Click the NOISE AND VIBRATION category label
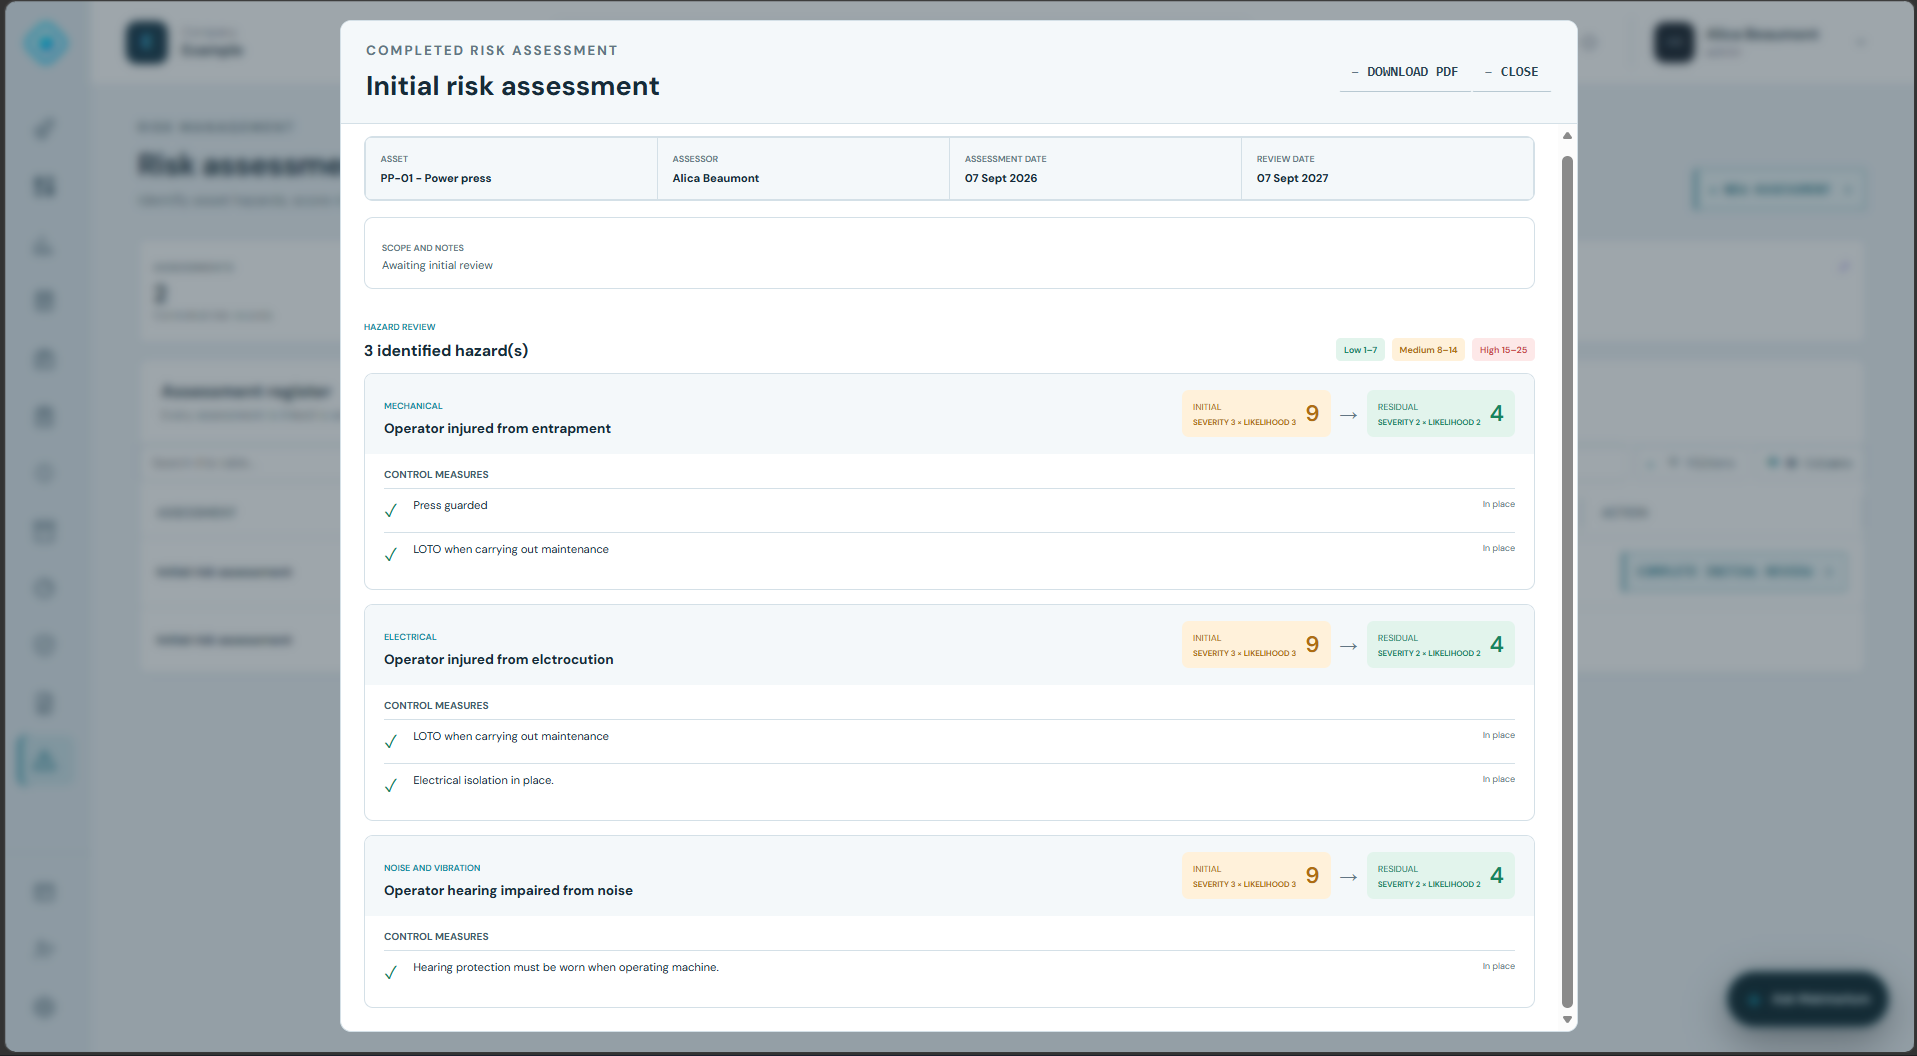The image size is (1917, 1056). pos(432,868)
